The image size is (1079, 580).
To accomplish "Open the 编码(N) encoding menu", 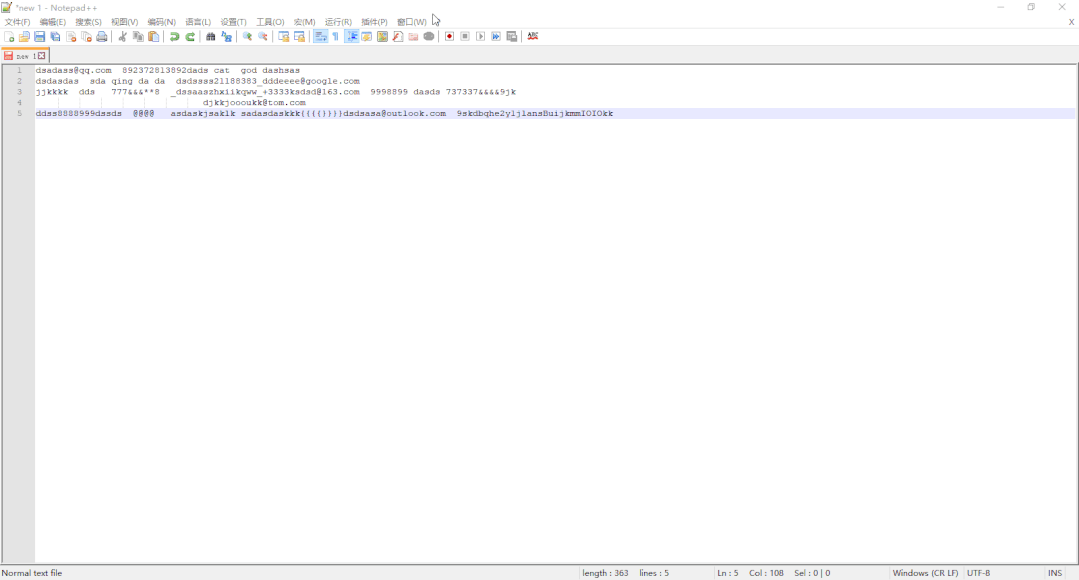I will tap(161, 22).
